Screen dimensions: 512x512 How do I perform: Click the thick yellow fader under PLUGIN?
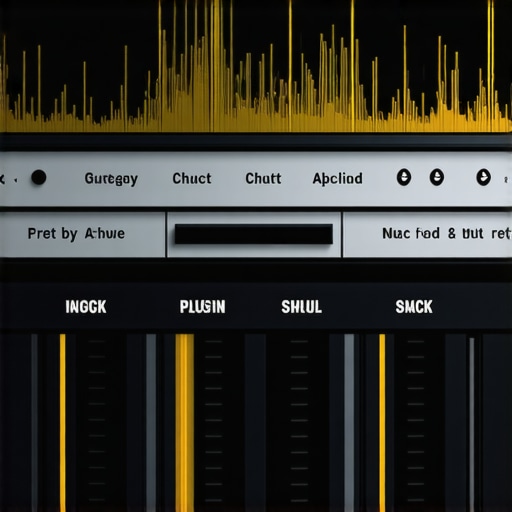tap(184, 423)
